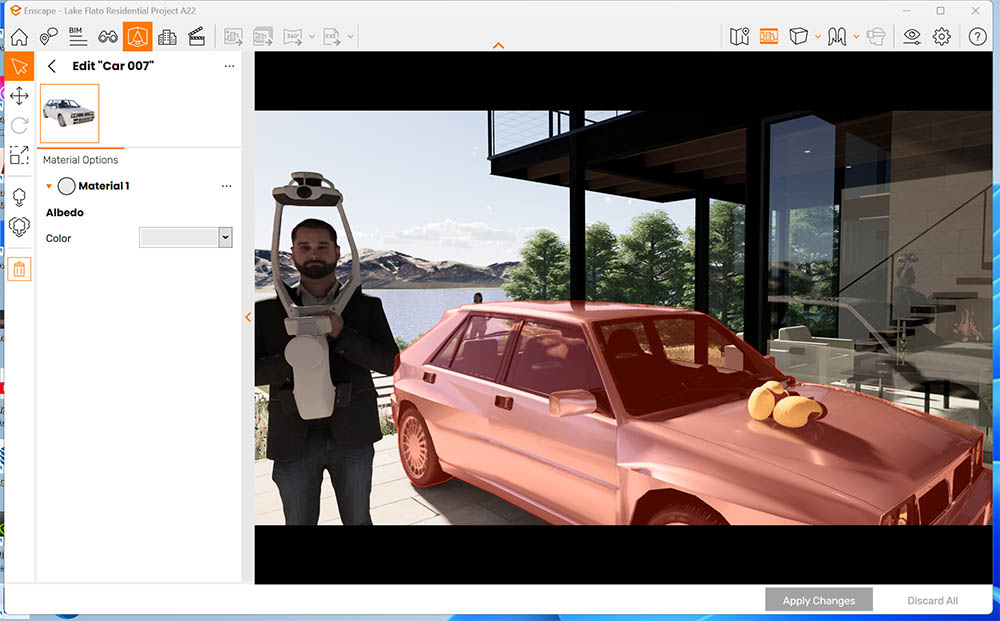Toggle the Mini Map icon
This screenshot has width=1000, height=621.
(739, 37)
